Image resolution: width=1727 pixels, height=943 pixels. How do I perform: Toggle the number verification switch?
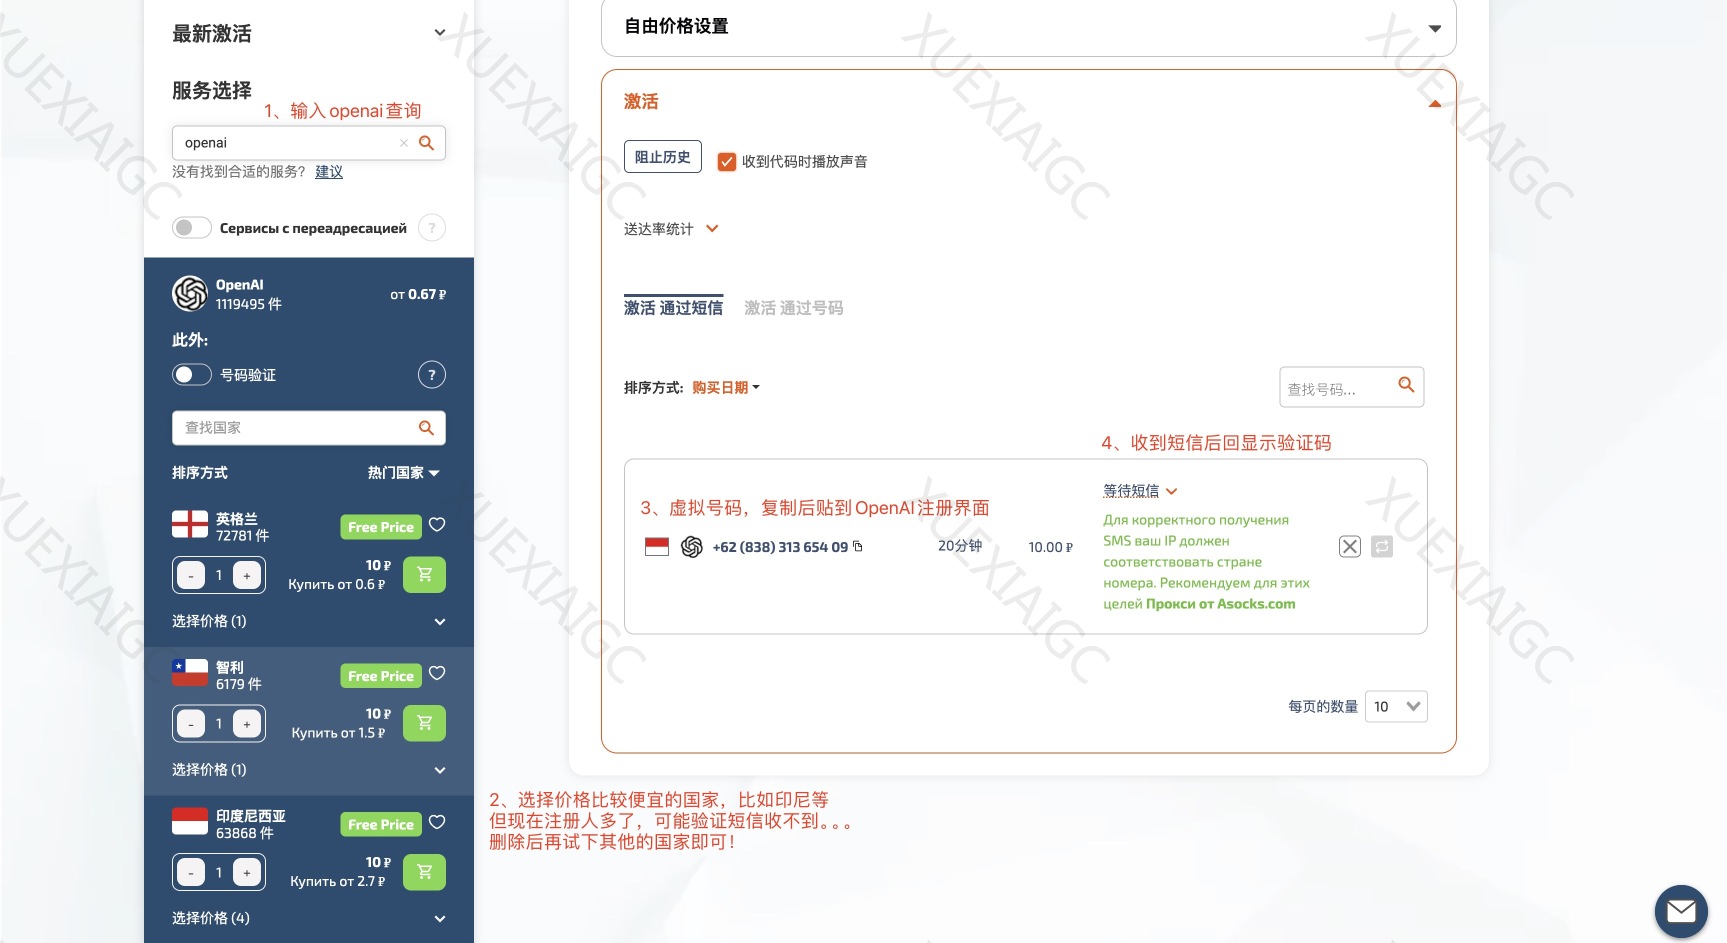click(x=192, y=375)
